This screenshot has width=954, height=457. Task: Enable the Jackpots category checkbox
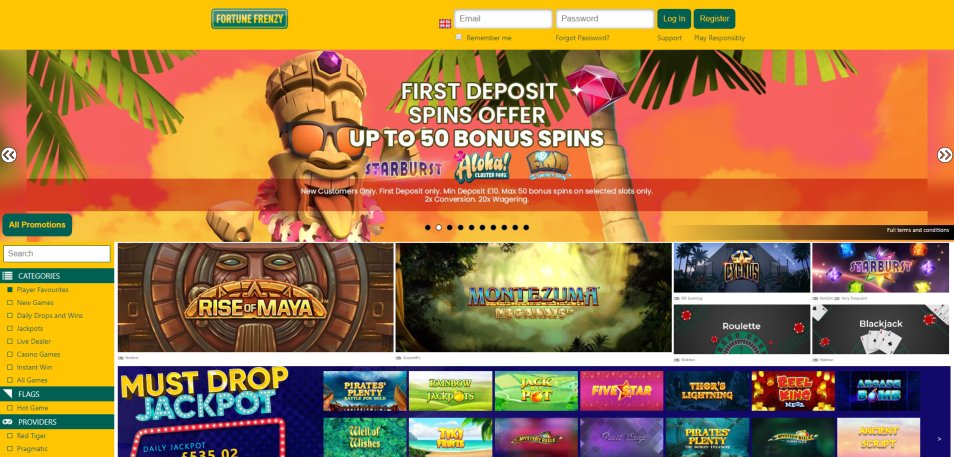[10, 329]
